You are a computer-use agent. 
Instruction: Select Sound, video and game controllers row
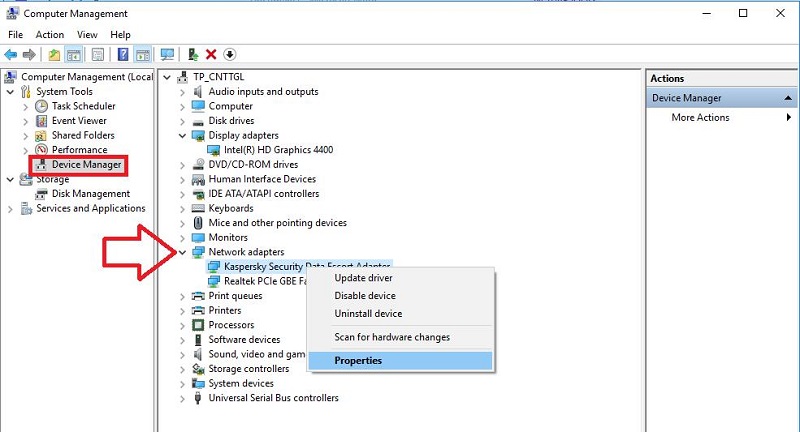pos(257,354)
